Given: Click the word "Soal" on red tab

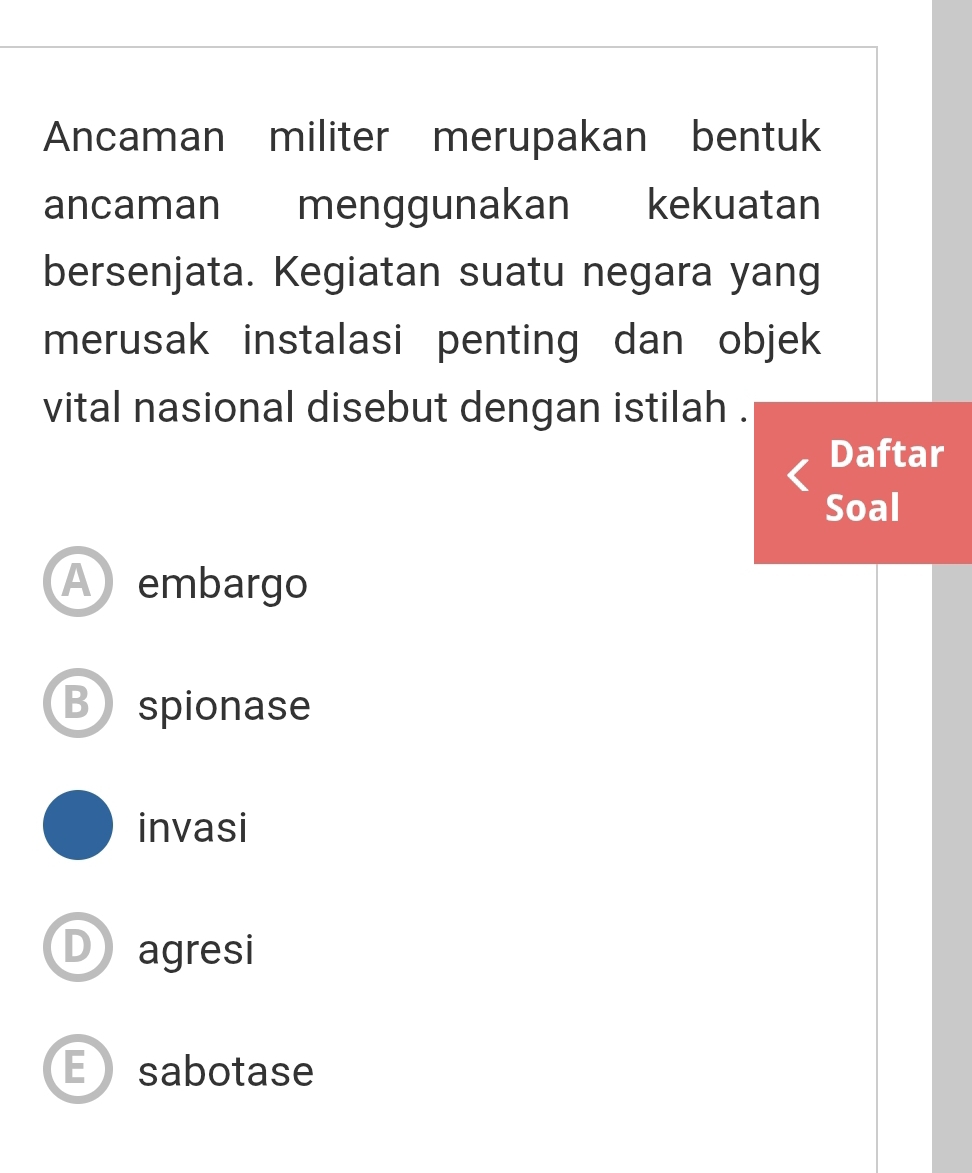Looking at the screenshot, I should (x=863, y=508).
